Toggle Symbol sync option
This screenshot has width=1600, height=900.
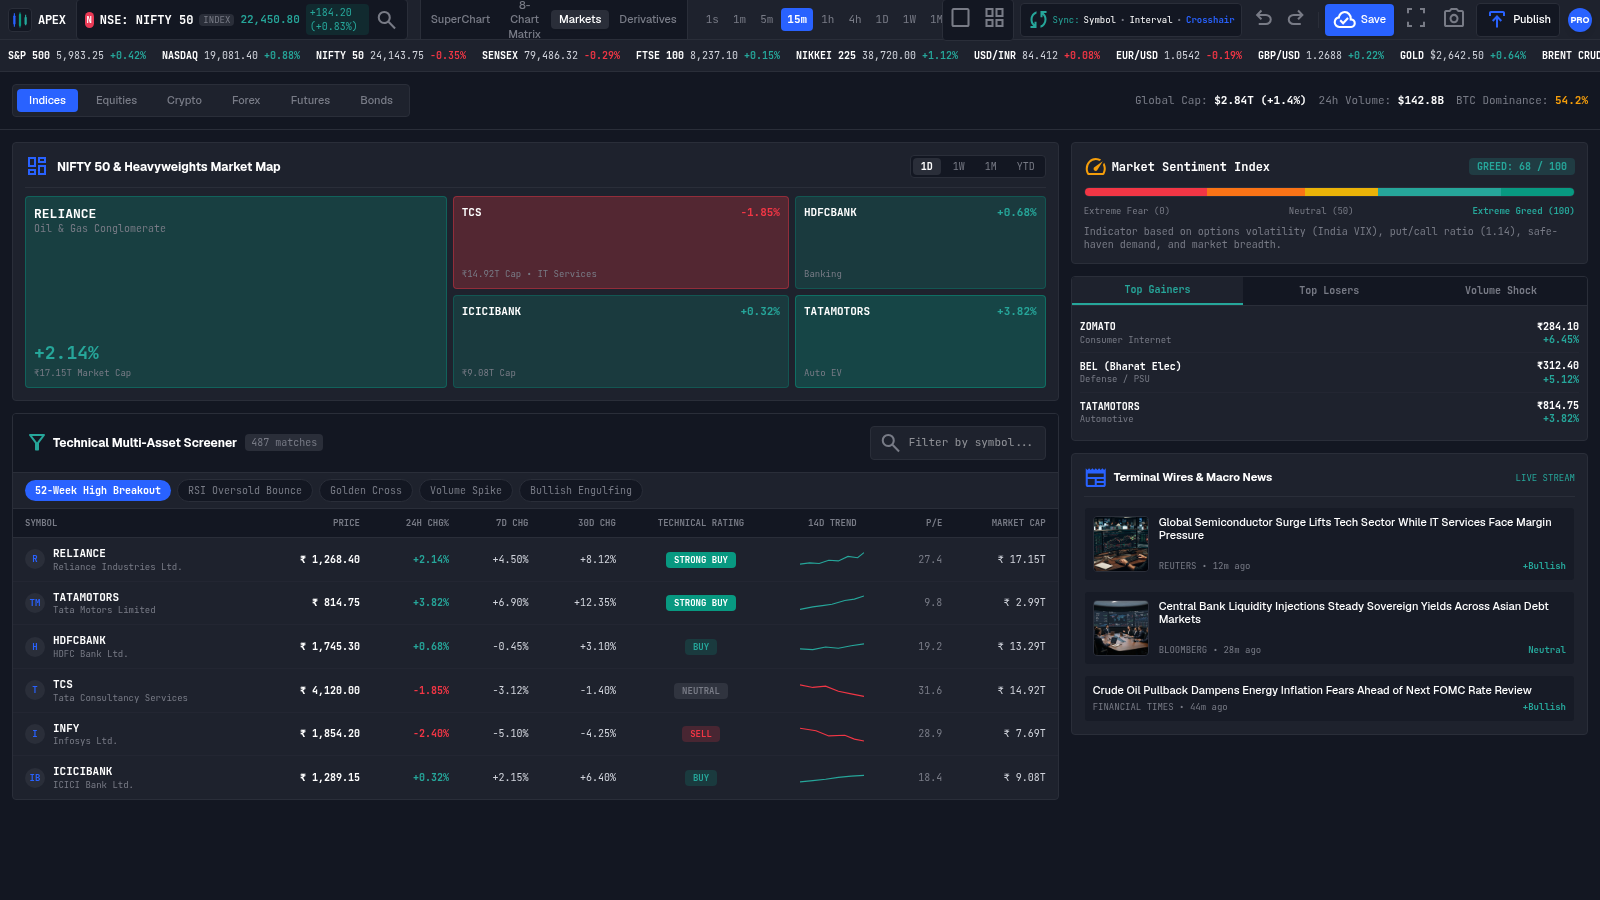click(1099, 20)
